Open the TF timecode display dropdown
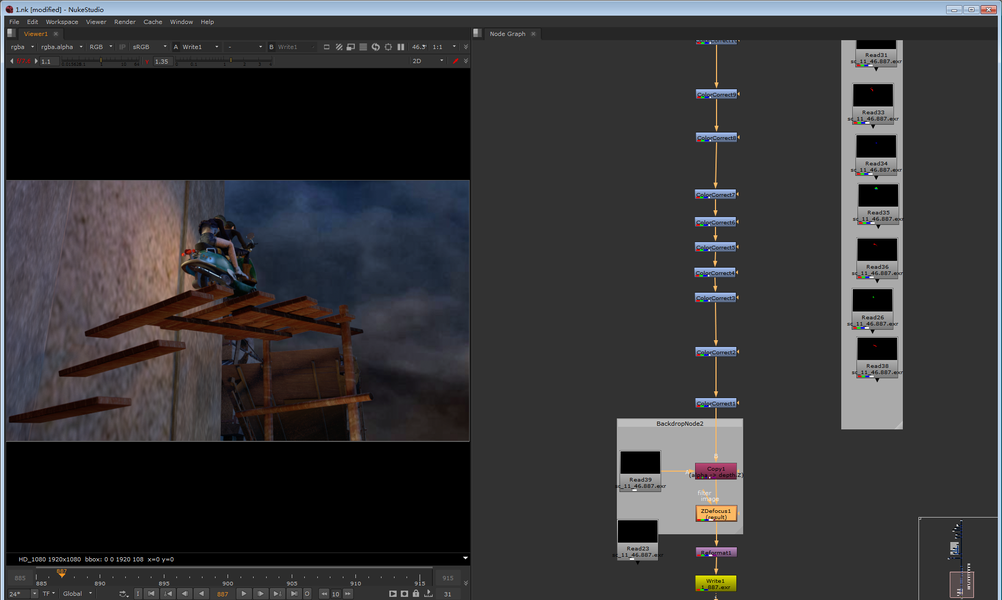 pos(49,594)
